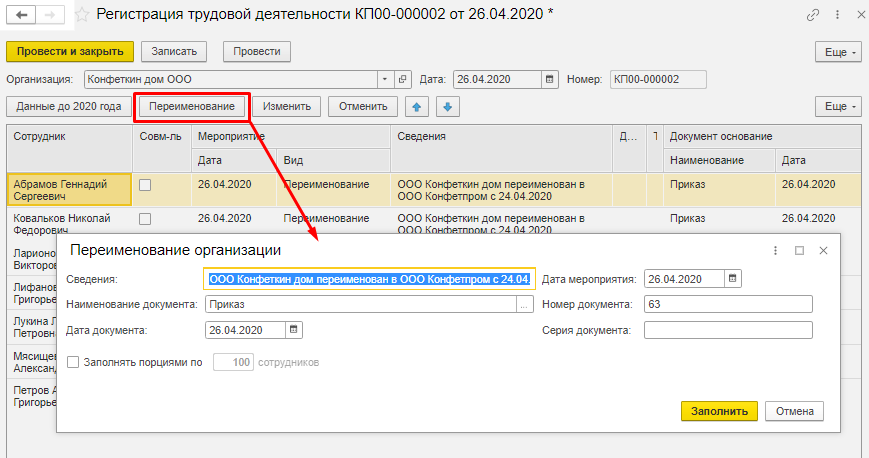Open calendar for Дата документа
The height and width of the screenshot is (458, 869).
coord(294,330)
